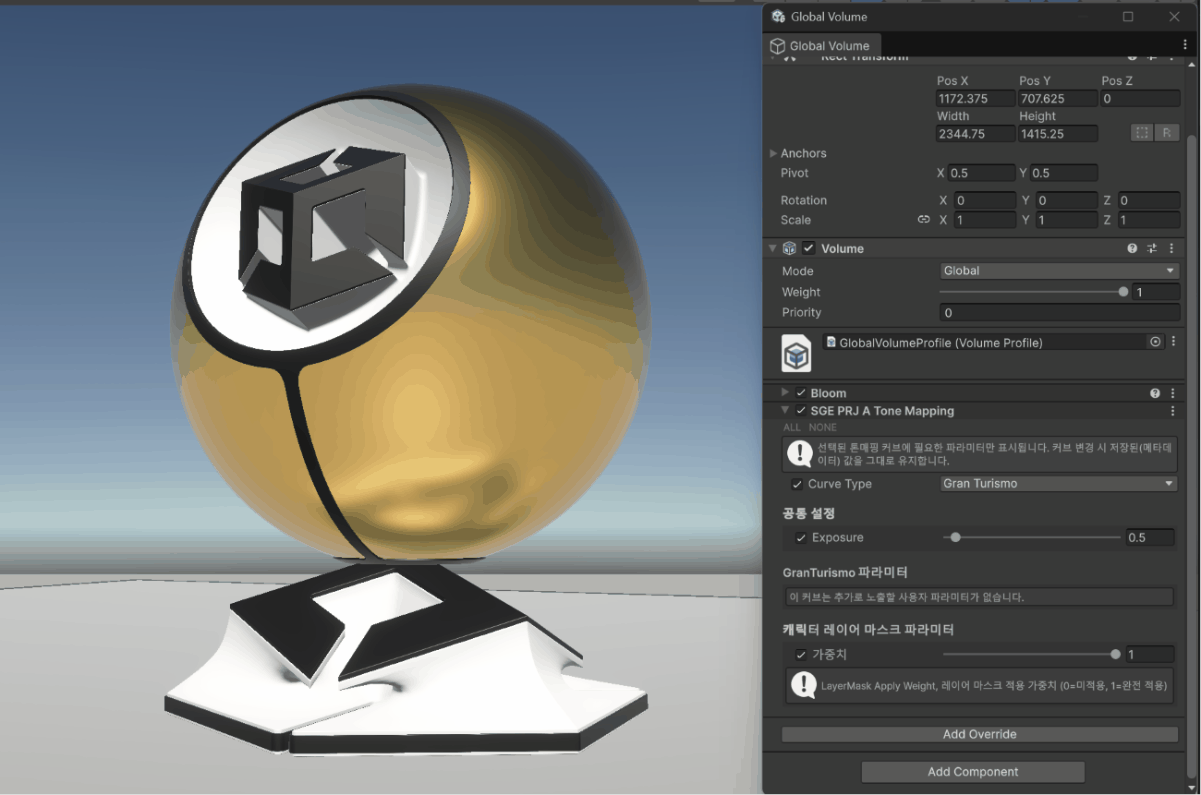
Task: Adjust the Exposure slider
Action: 1032,538
